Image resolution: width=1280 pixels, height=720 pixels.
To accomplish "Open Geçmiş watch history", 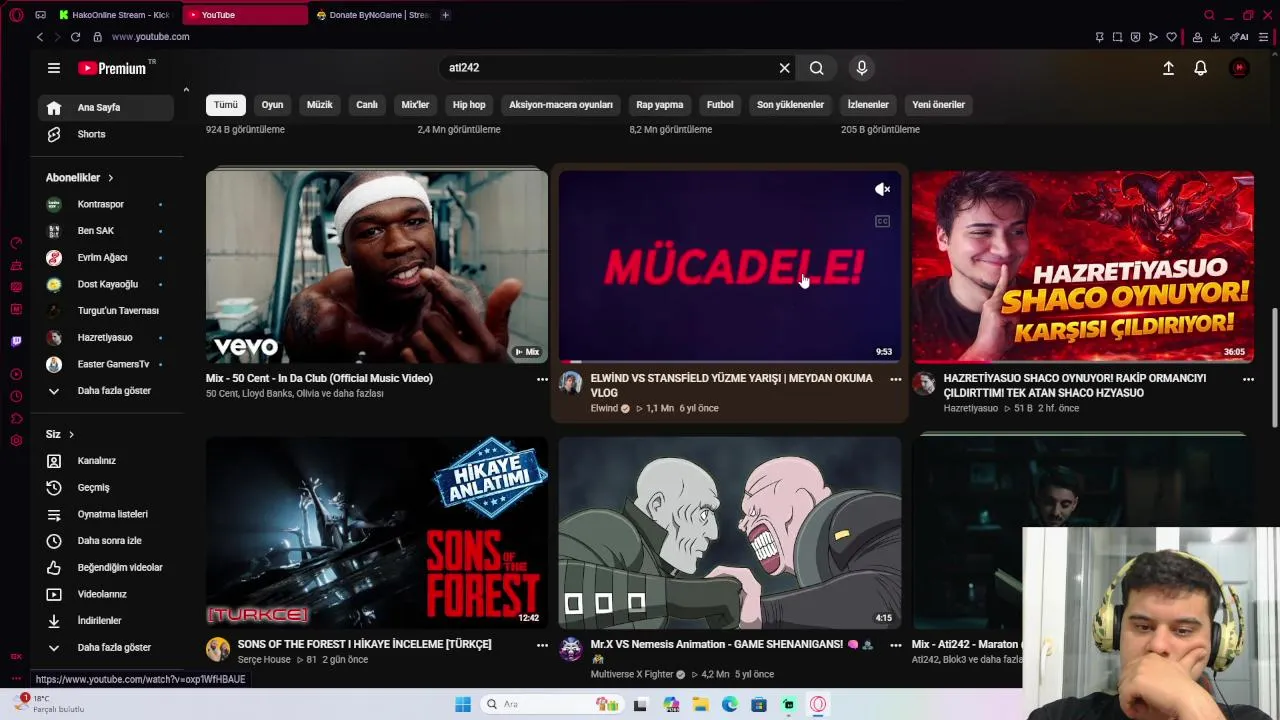I will 106,487.
